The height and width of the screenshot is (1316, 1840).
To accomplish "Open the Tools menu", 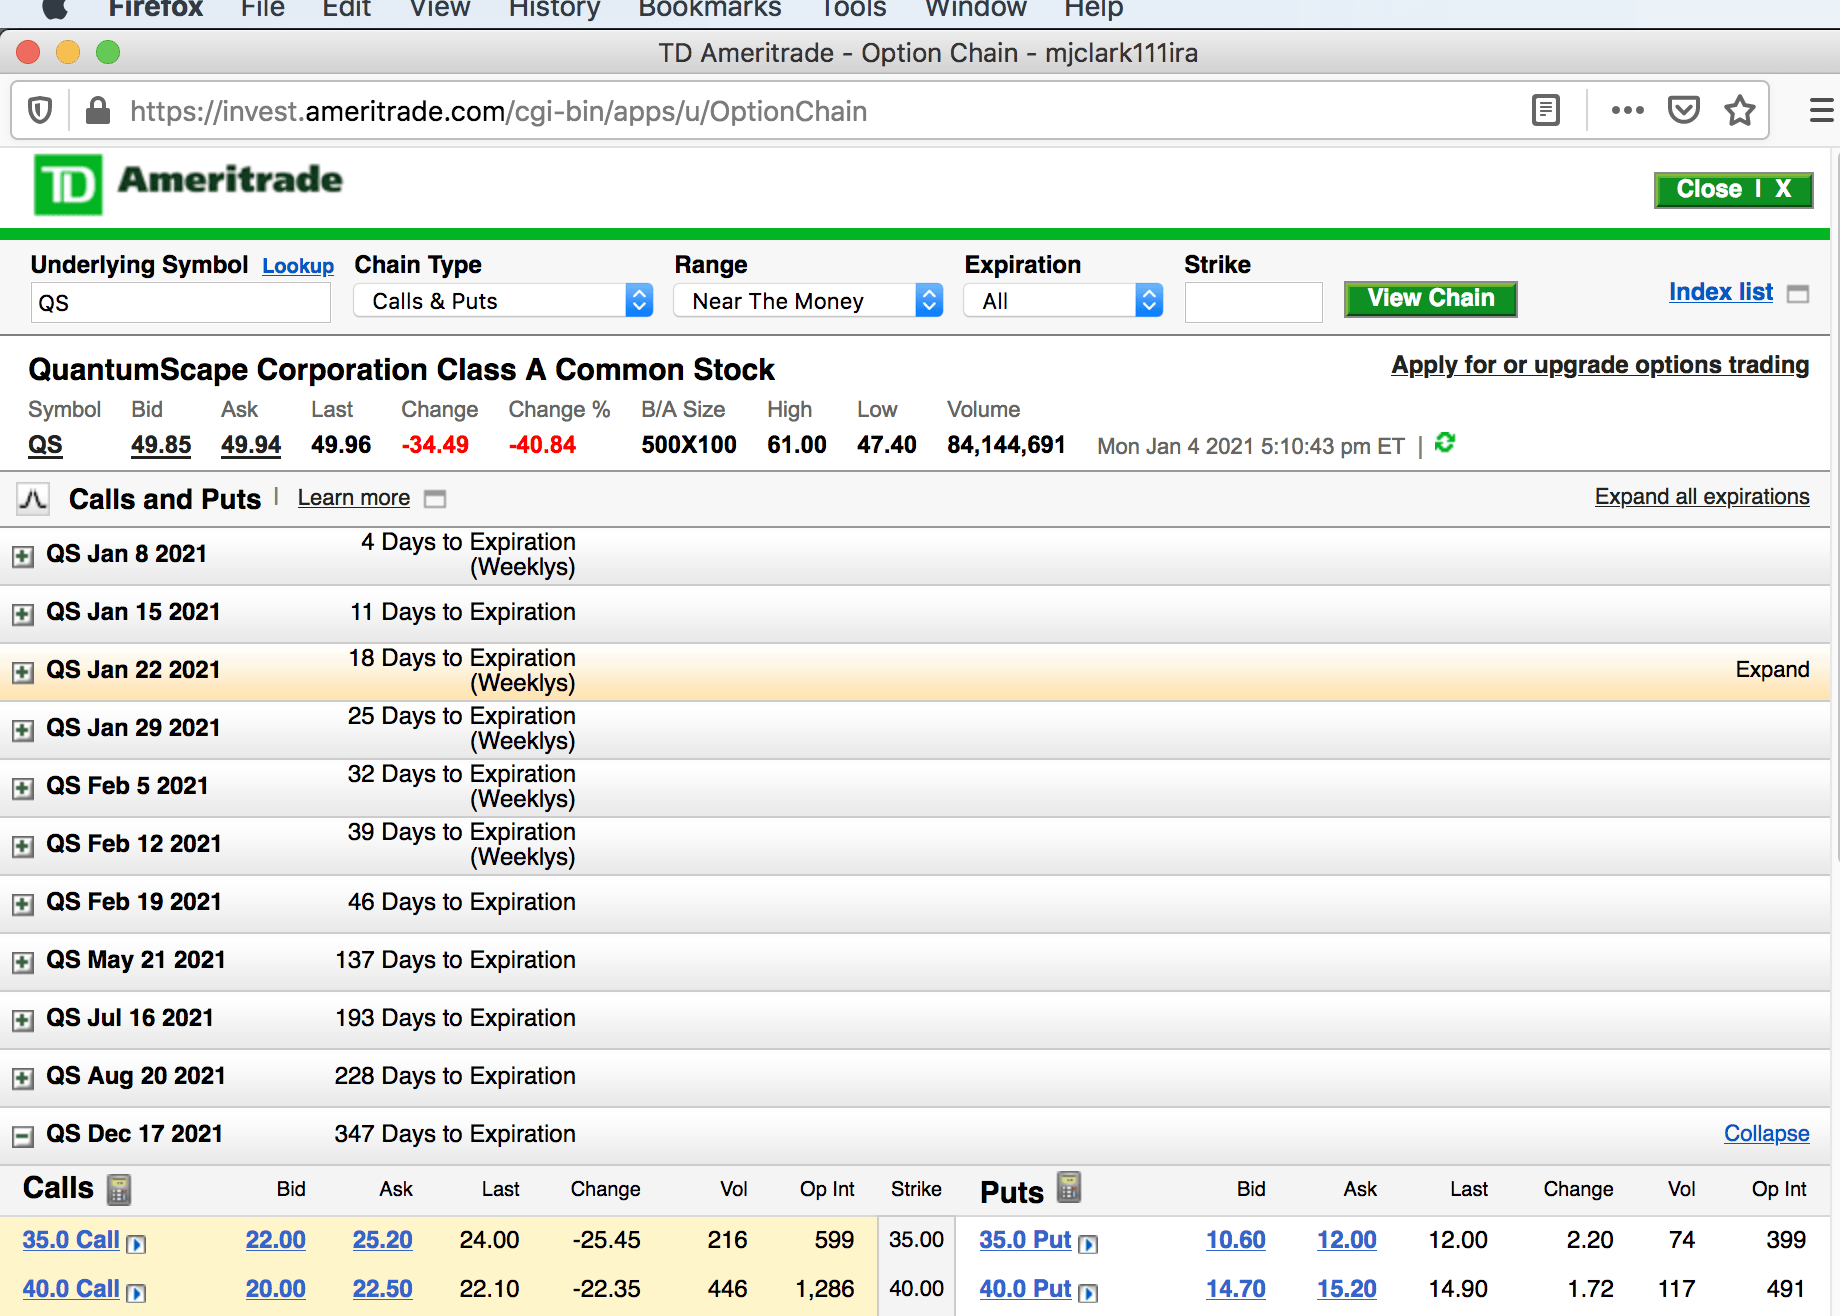I will pyautogui.click(x=853, y=9).
